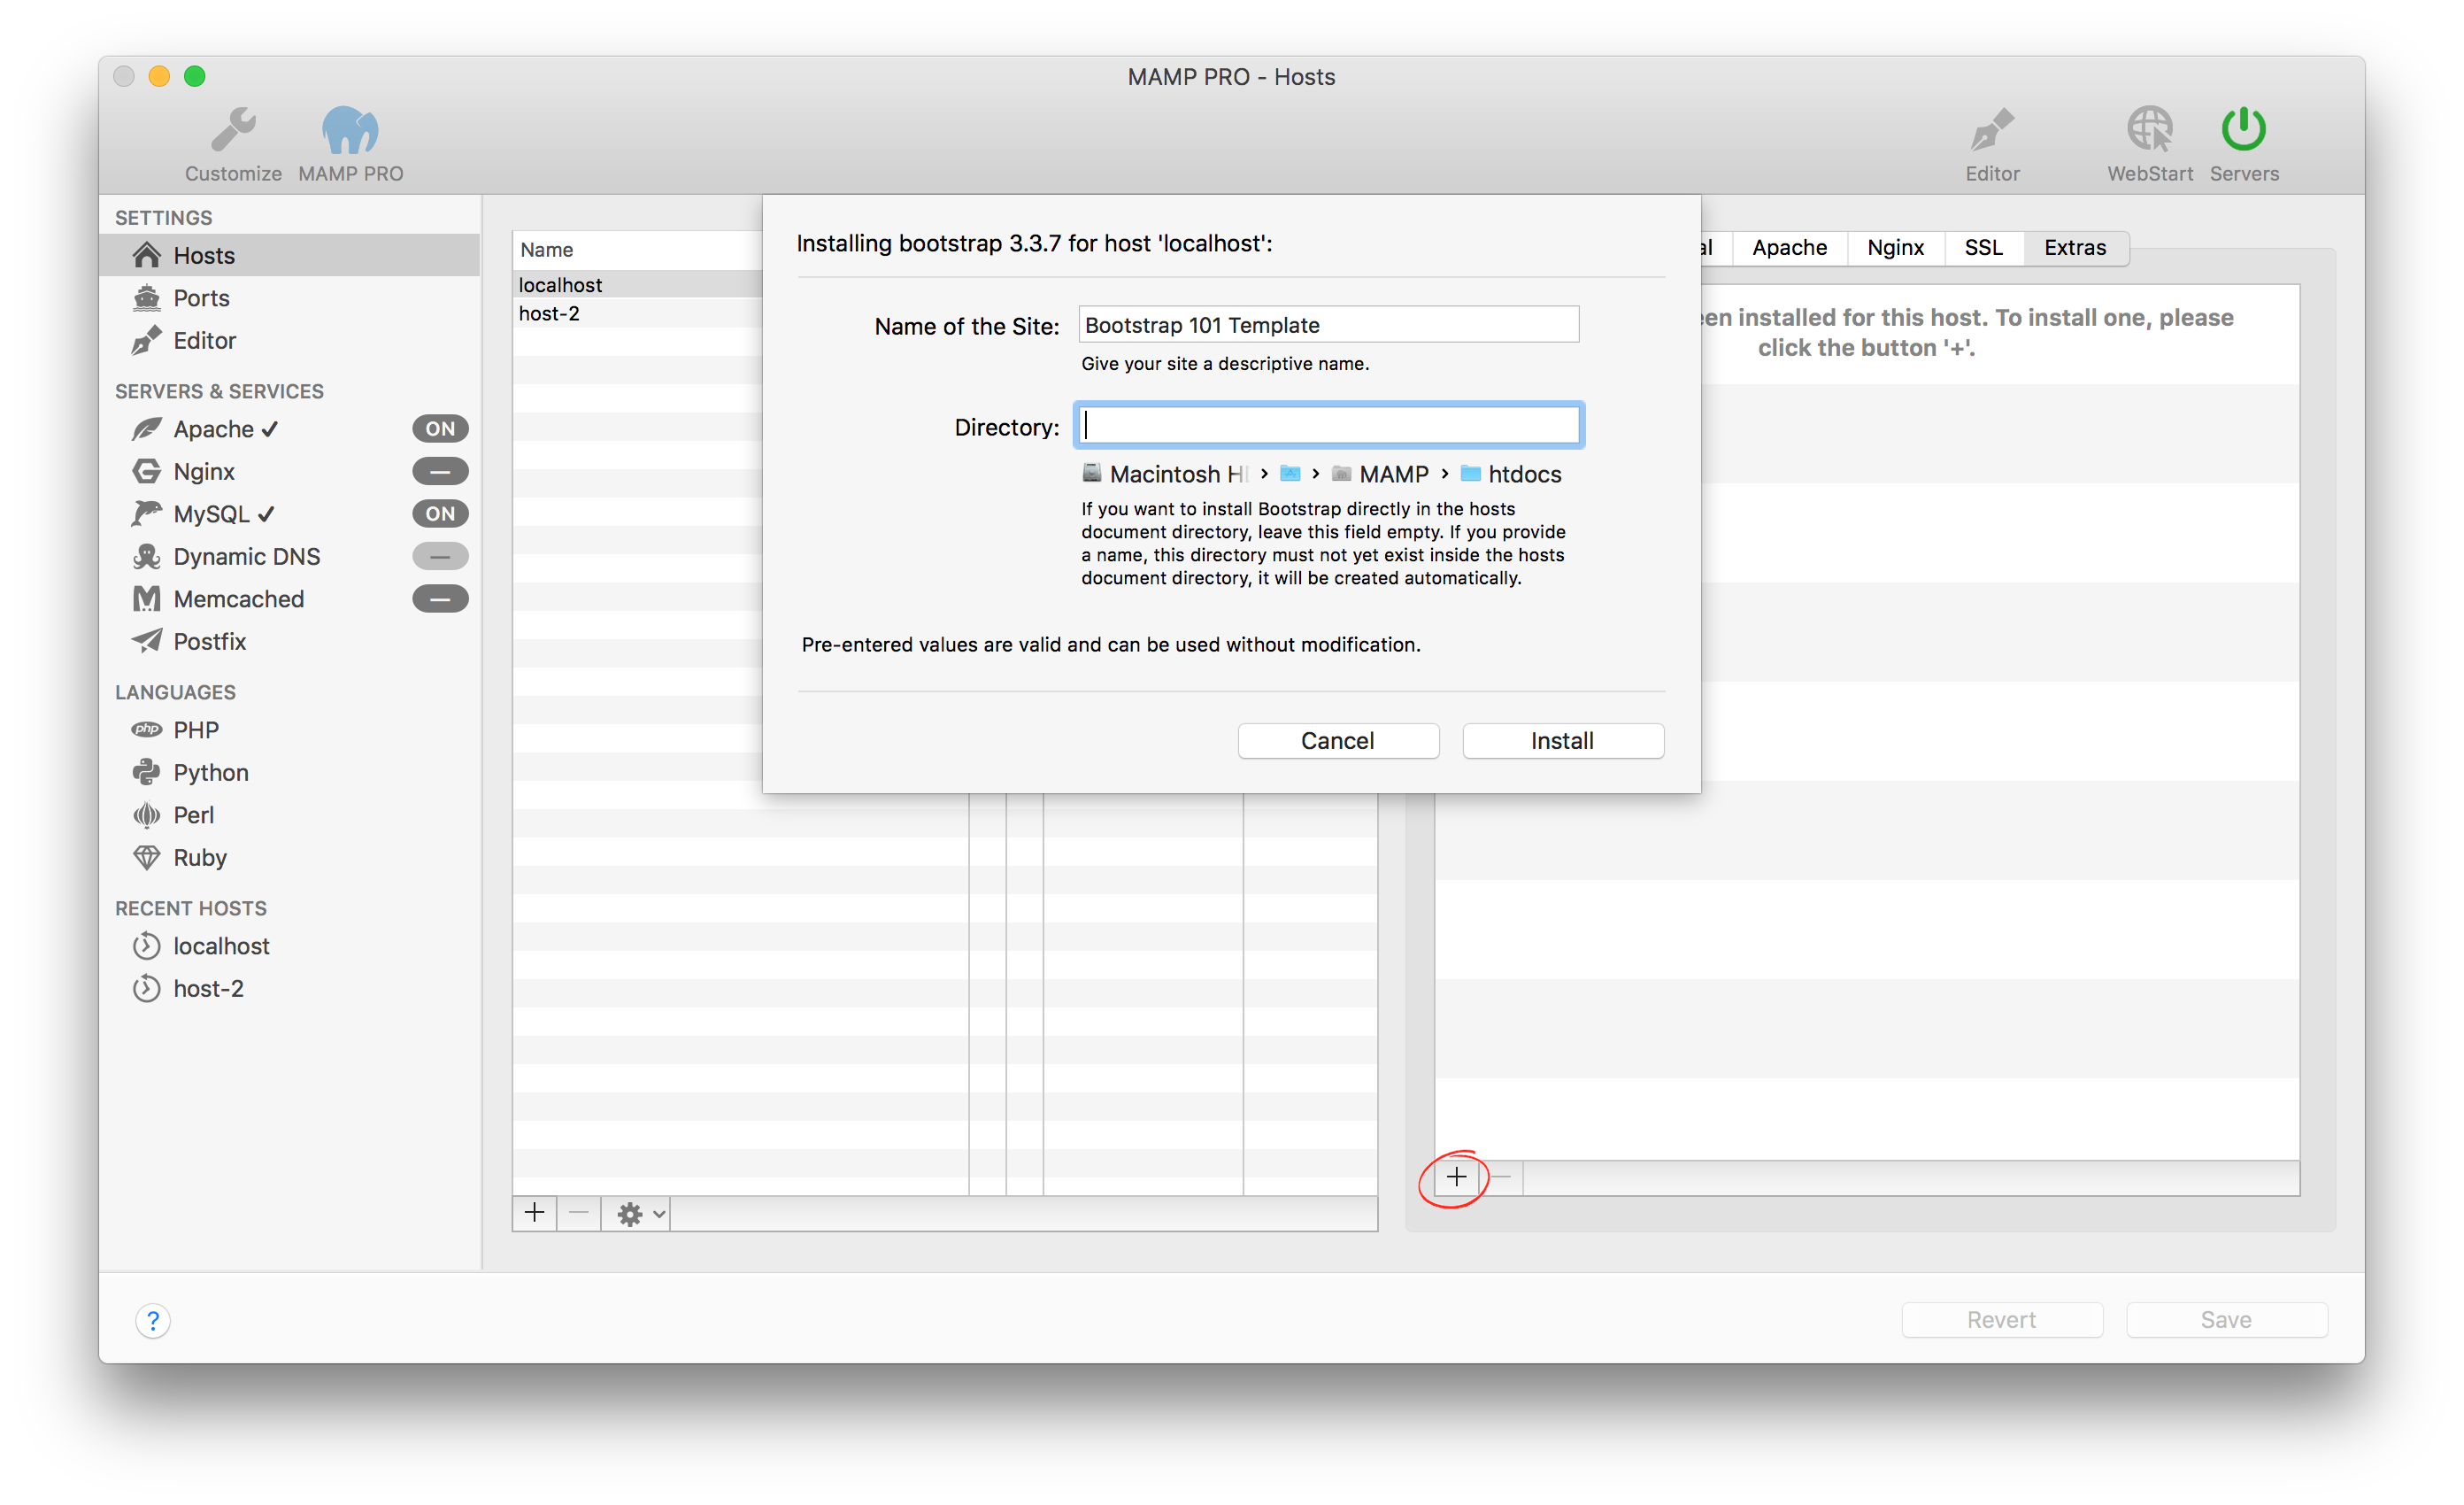Click the green Servers power icon

pos(2243,131)
